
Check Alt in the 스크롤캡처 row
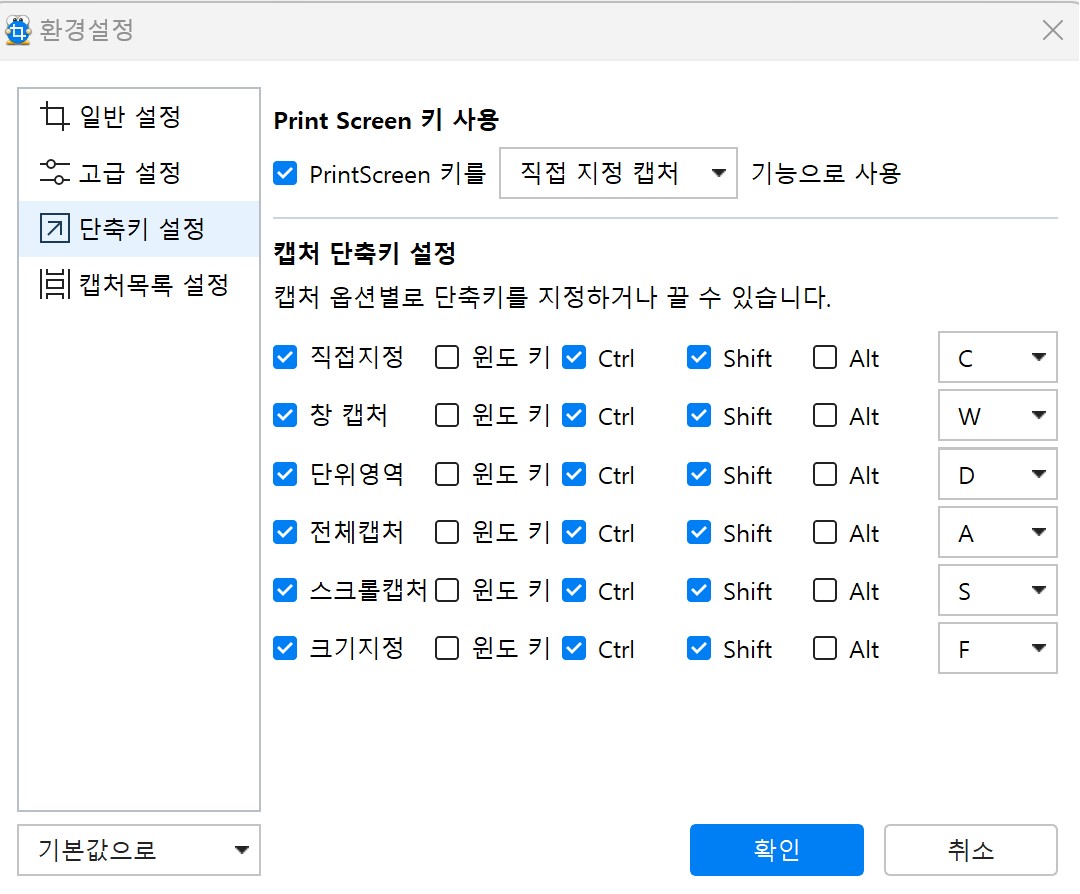tap(825, 590)
